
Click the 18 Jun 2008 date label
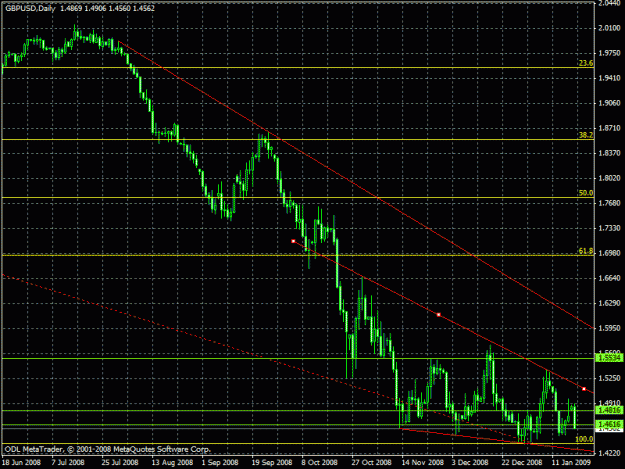pos(21,462)
